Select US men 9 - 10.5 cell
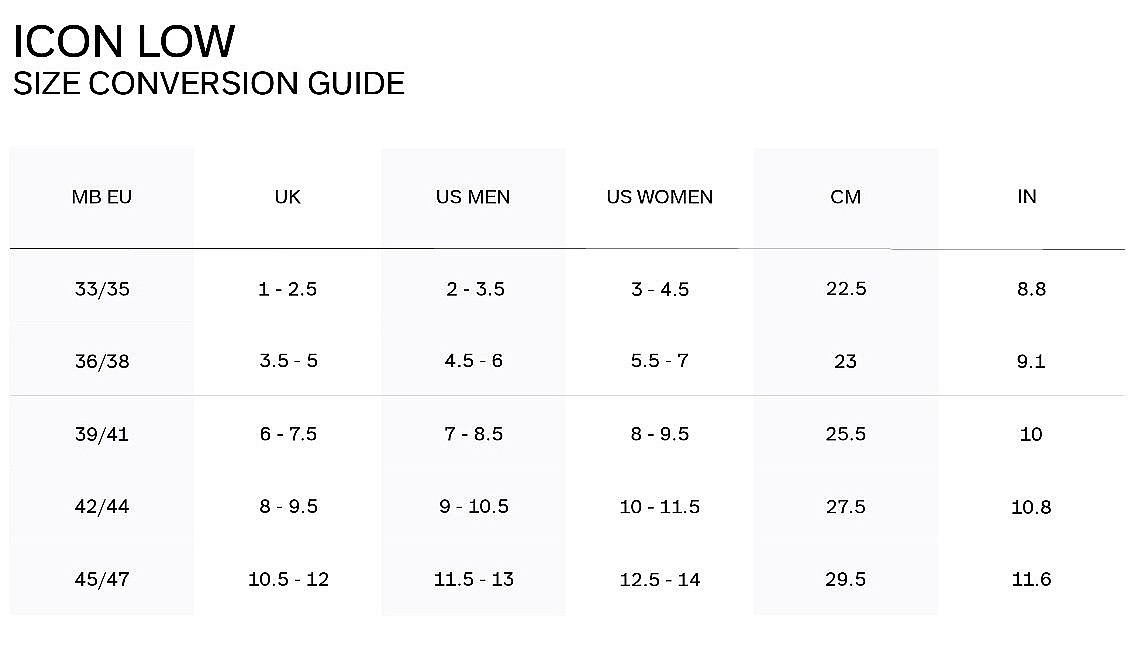The height and width of the screenshot is (649, 1142). pyautogui.click(x=474, y=506)
